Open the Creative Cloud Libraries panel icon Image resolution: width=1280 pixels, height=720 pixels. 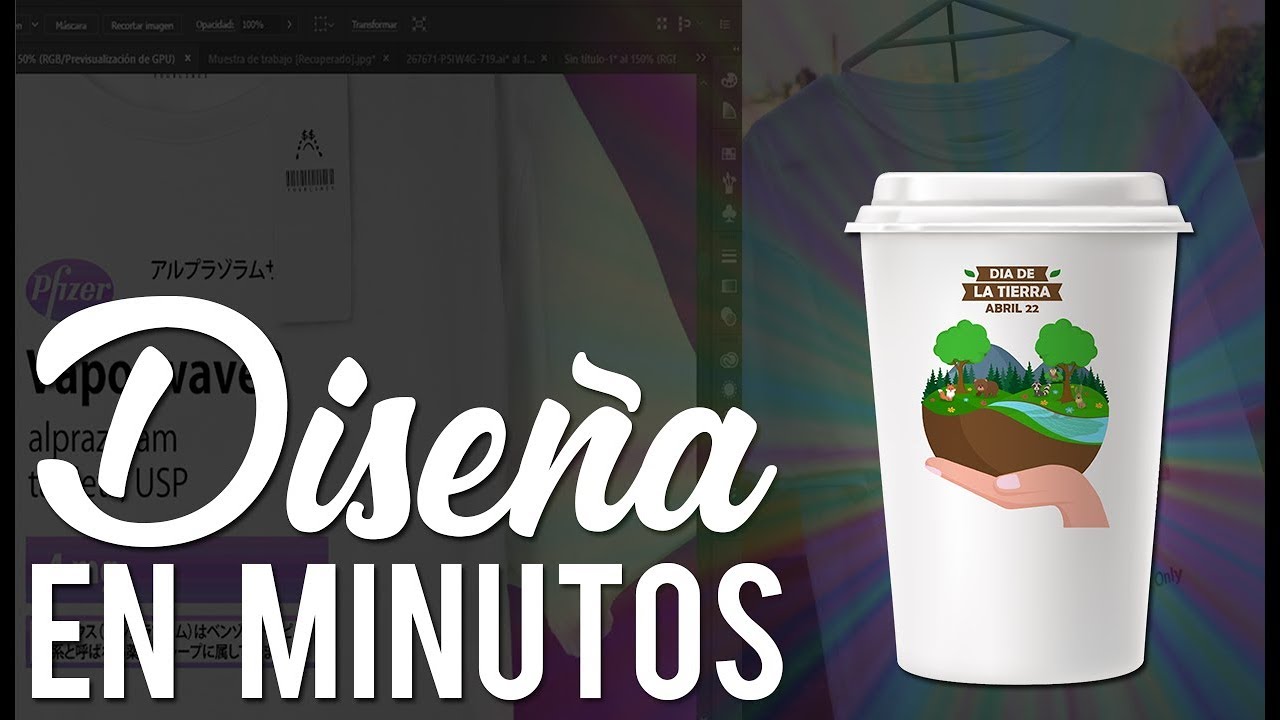click(729, 360)
